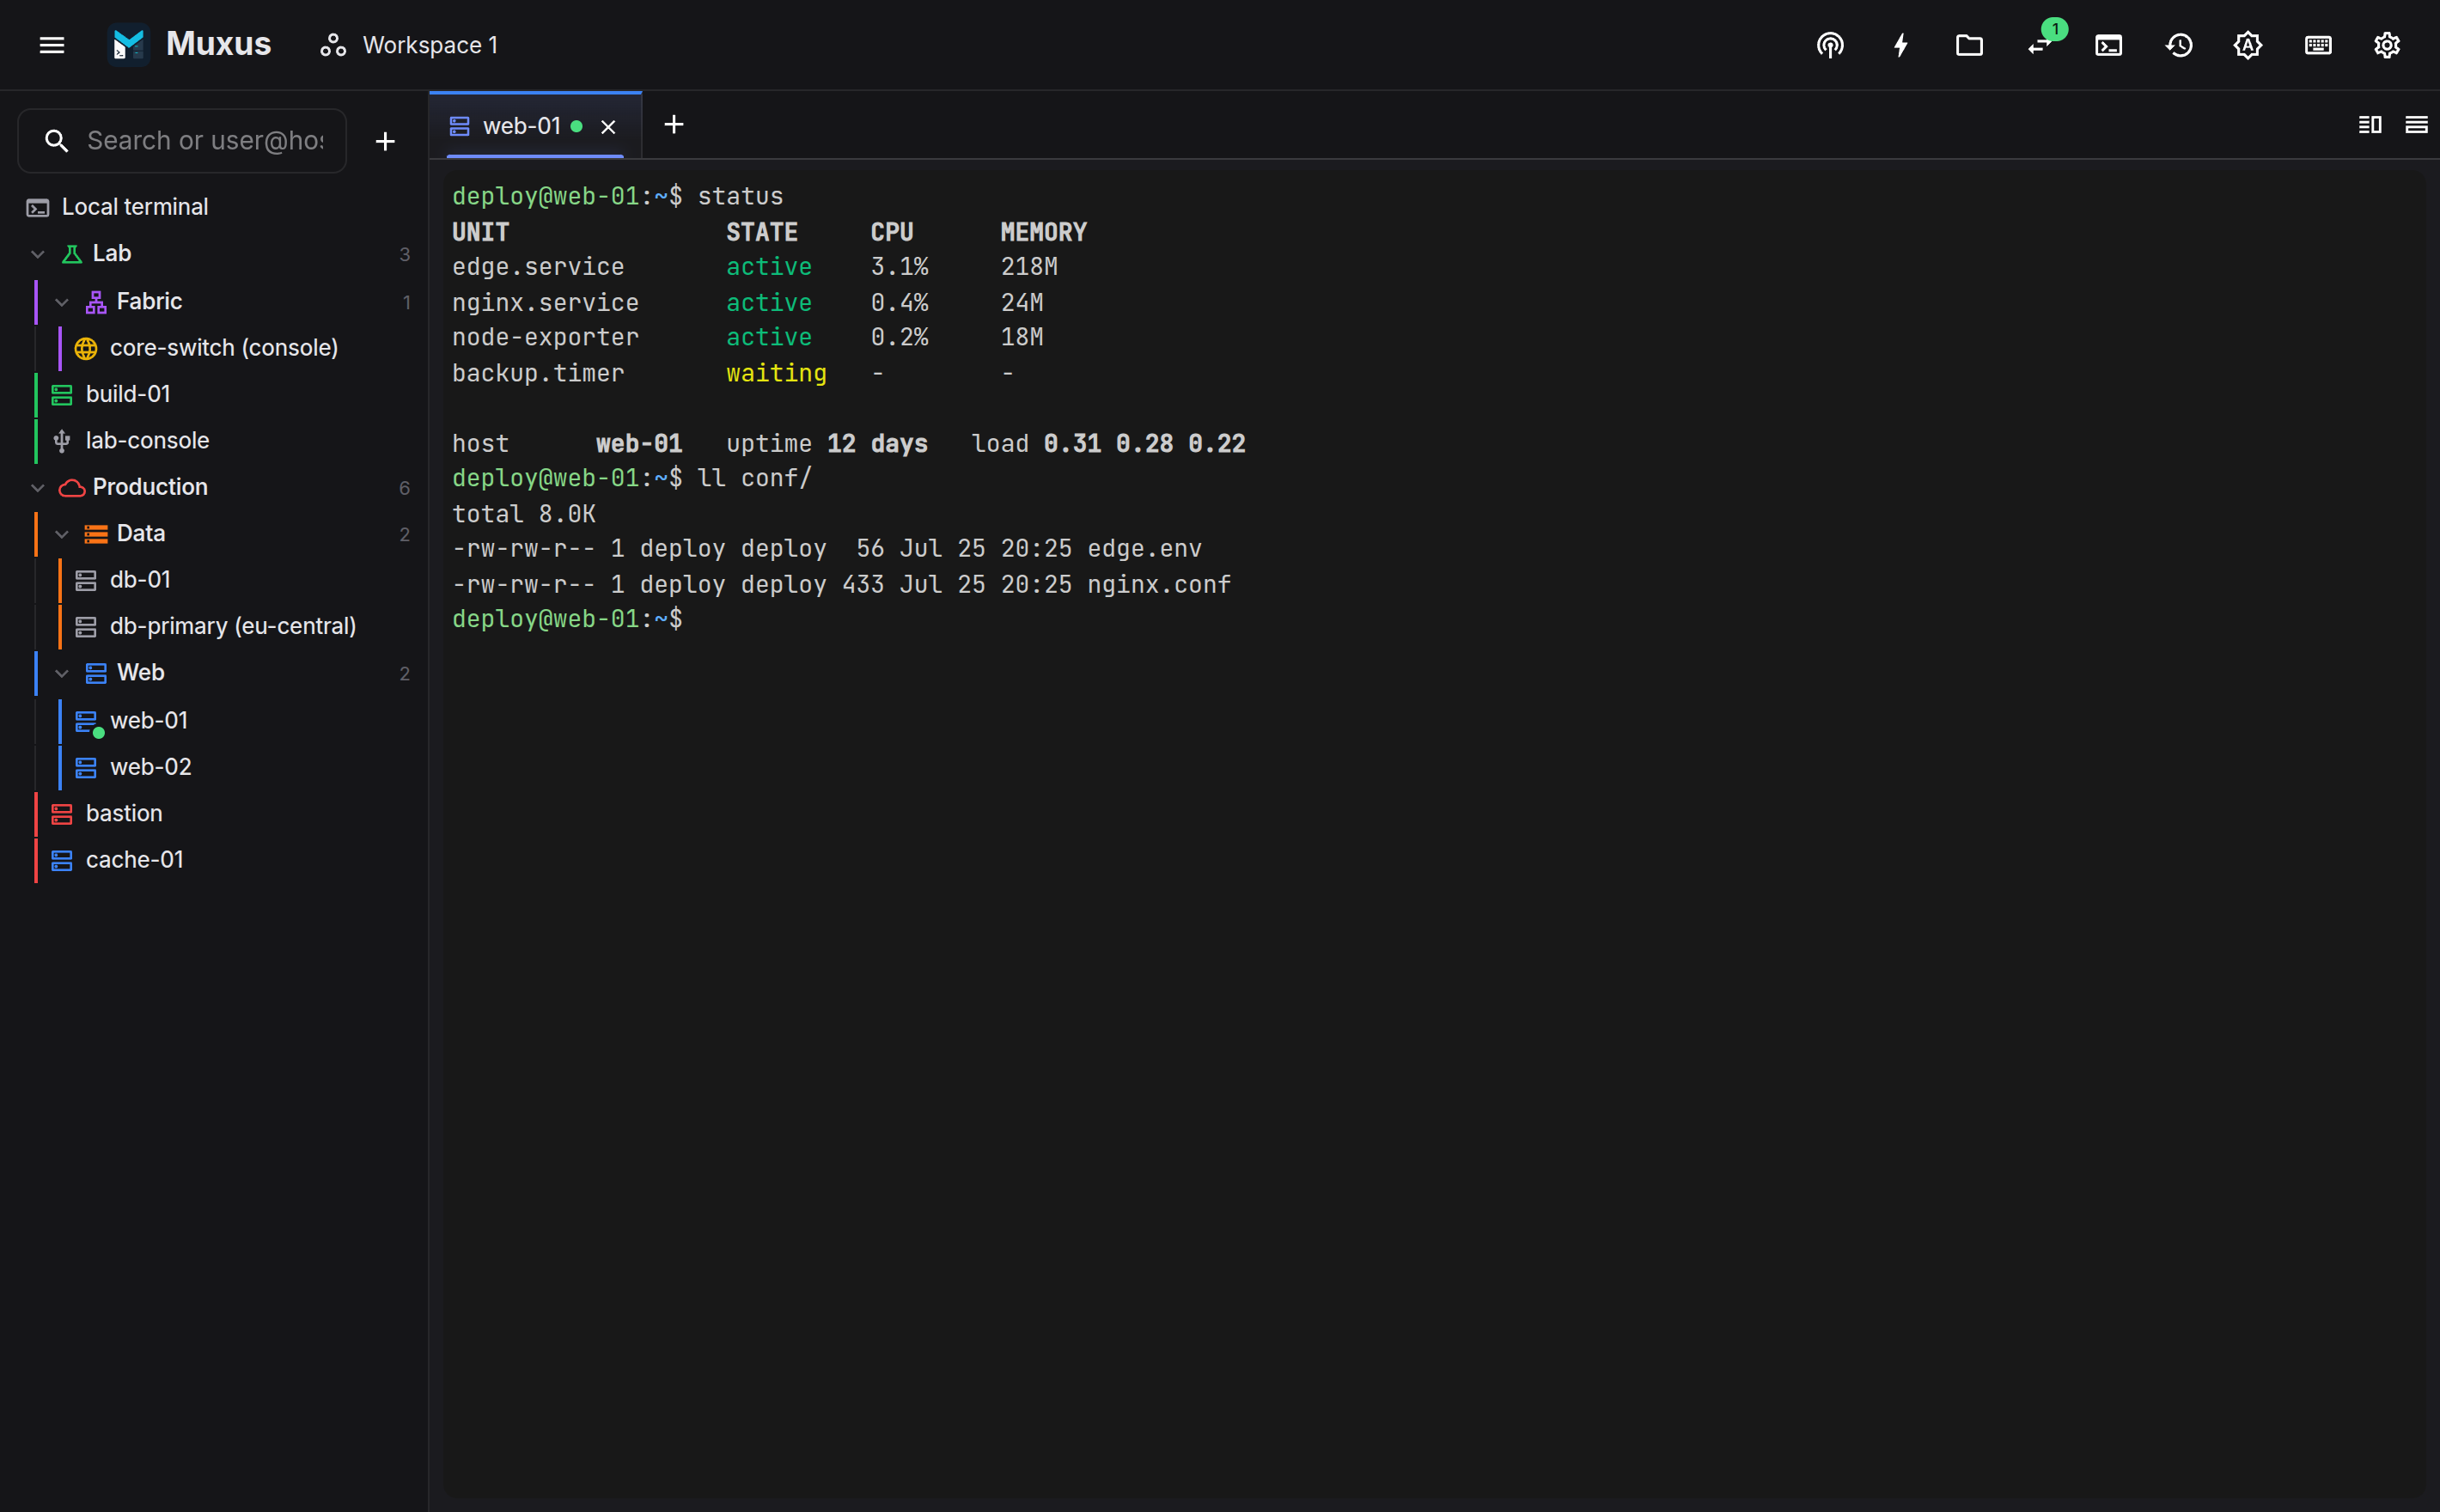Click the Local terminal icon
This screenshot has width=2440, height=1512.
[x=38, y=208]
